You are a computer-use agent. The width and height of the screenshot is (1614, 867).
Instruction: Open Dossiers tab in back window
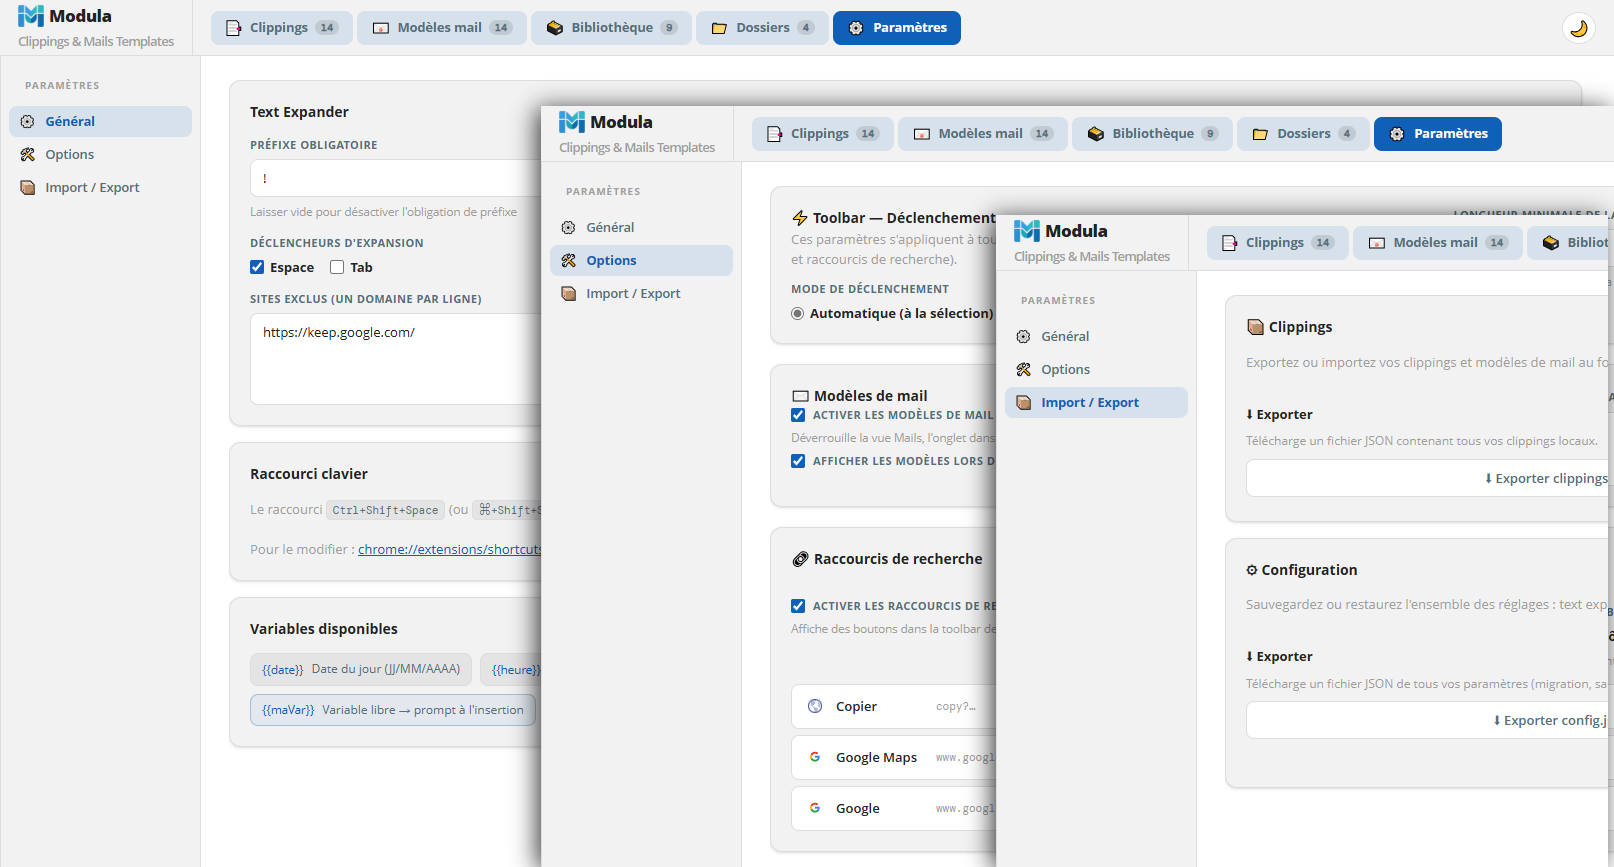point(762,28)
